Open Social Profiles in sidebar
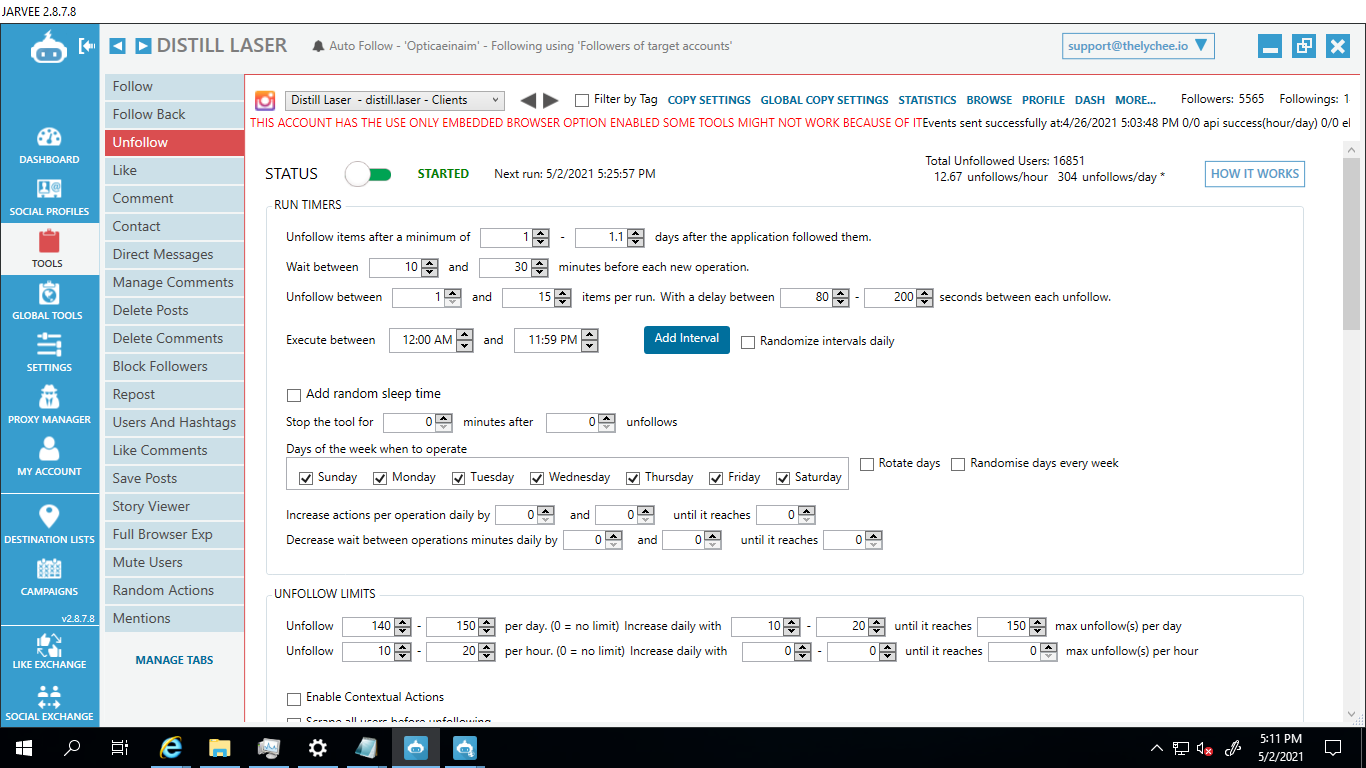Viewport: 1366px width, 768px height. click(49, 198)
